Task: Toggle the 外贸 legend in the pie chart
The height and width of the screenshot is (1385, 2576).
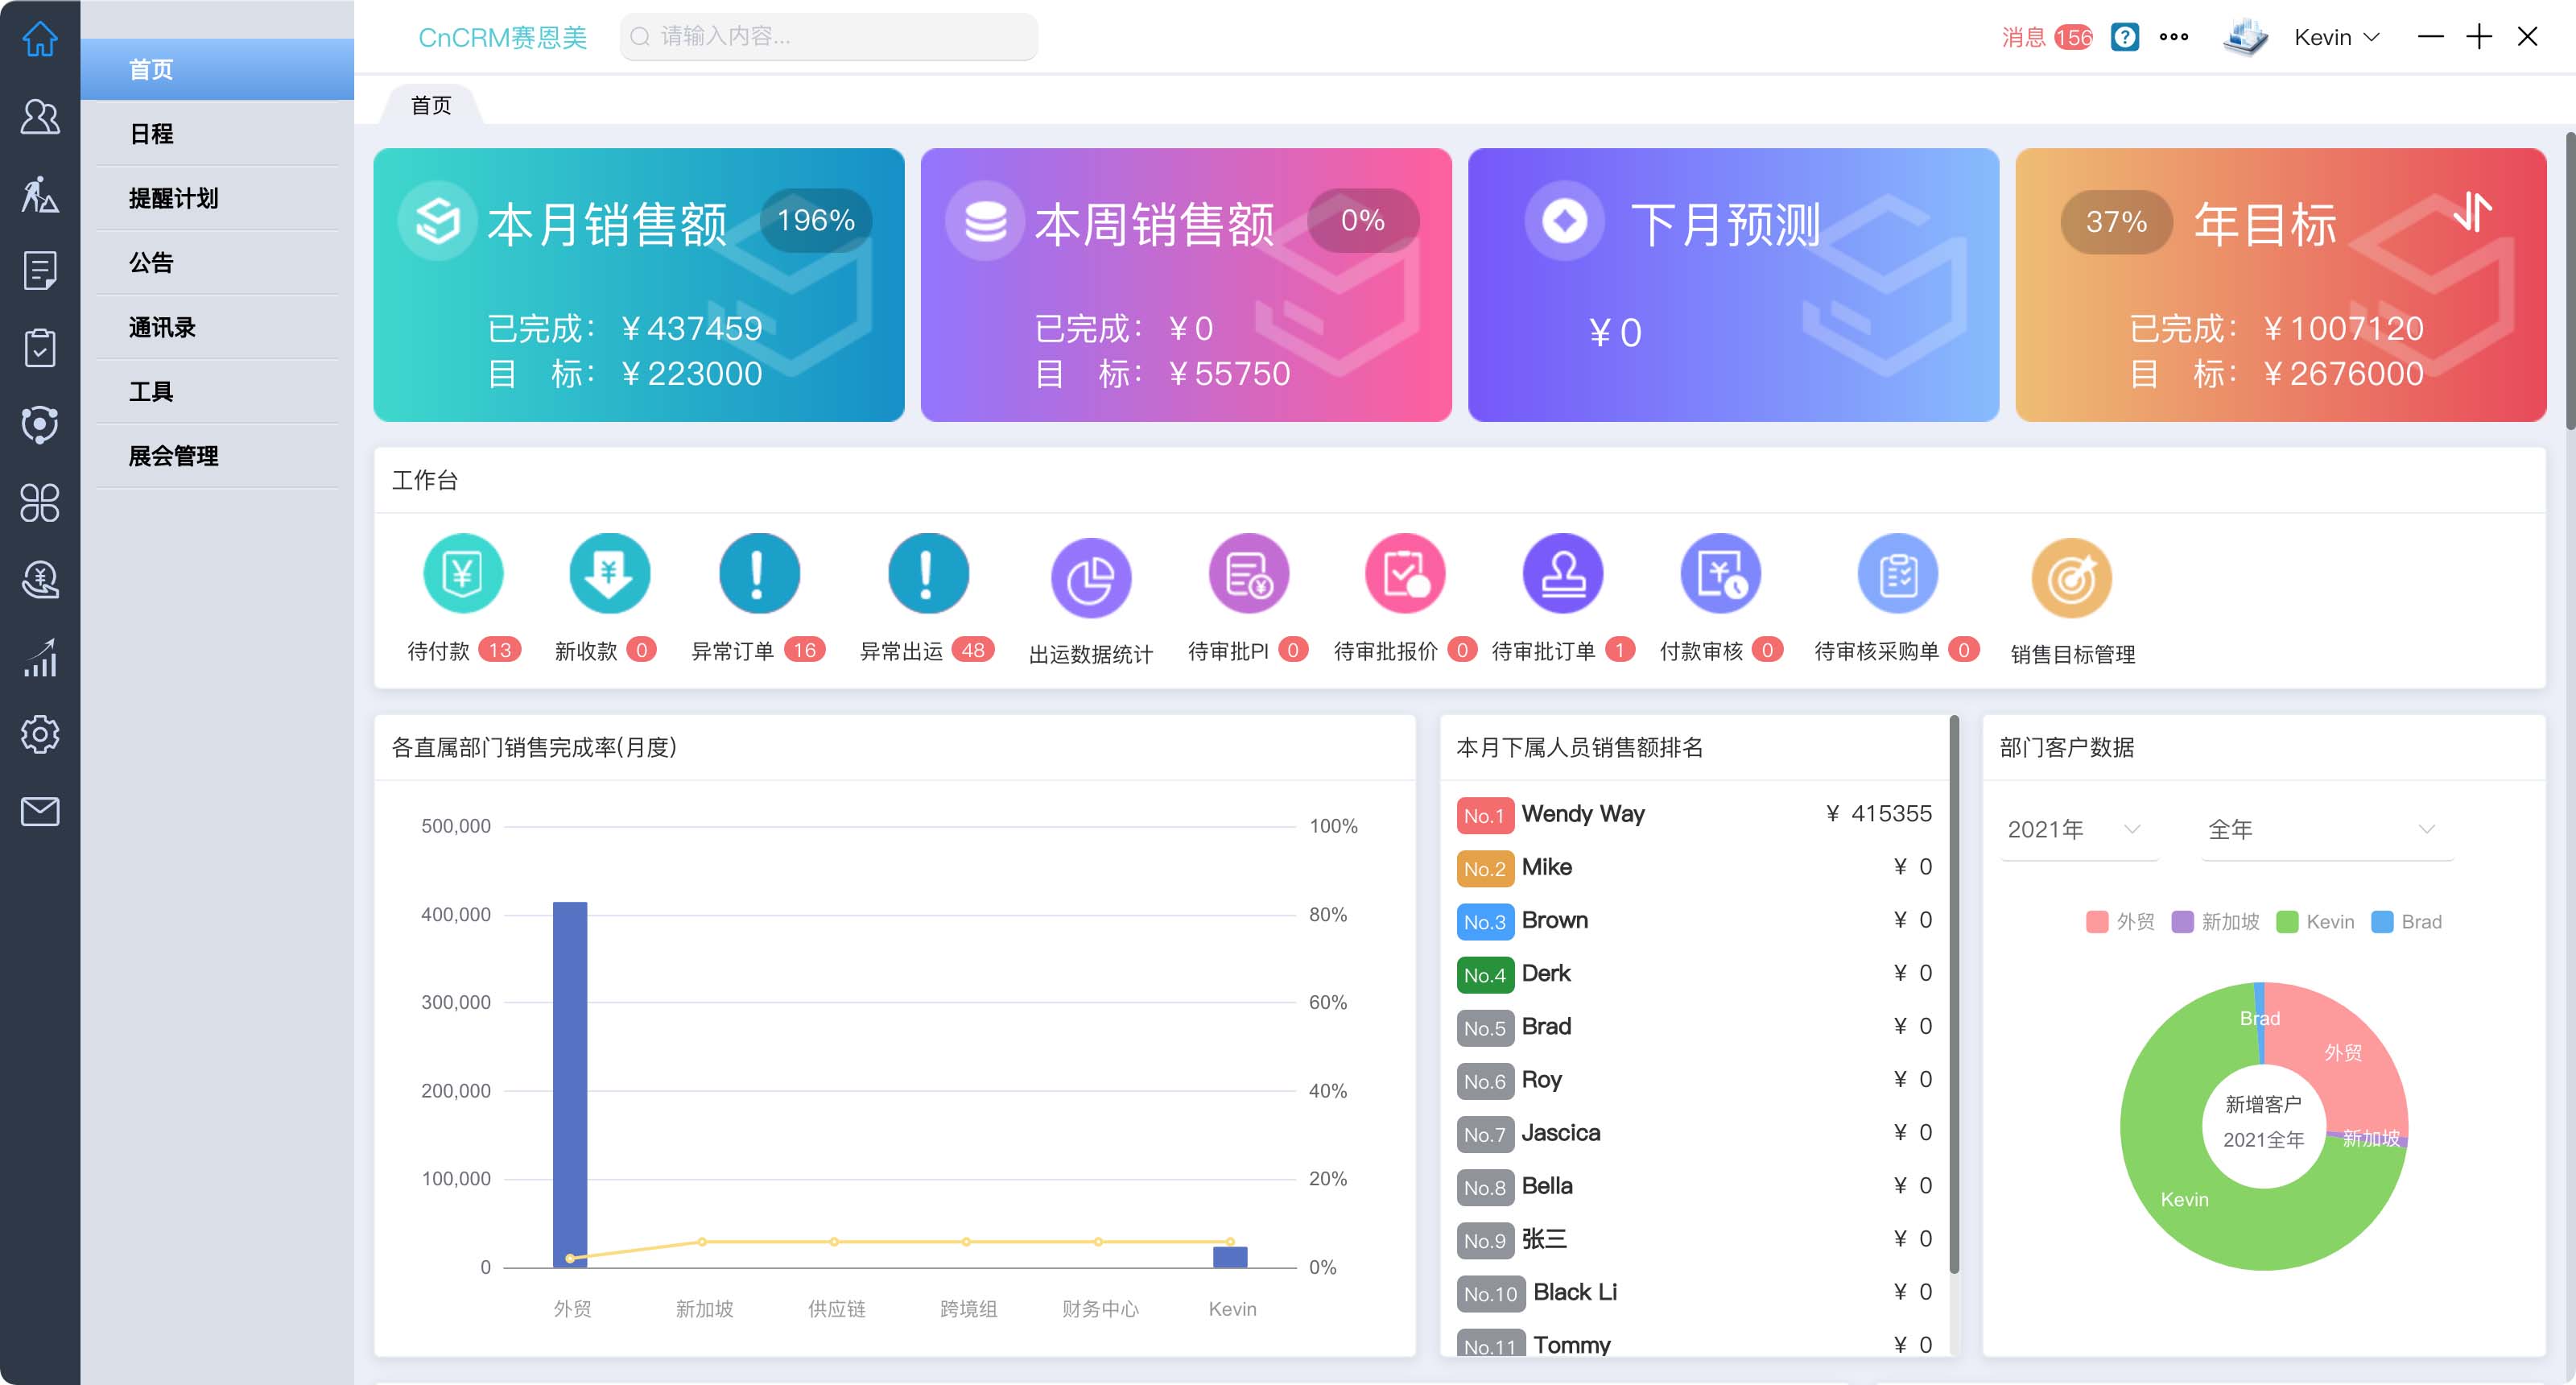Action: pos(2119,921)
